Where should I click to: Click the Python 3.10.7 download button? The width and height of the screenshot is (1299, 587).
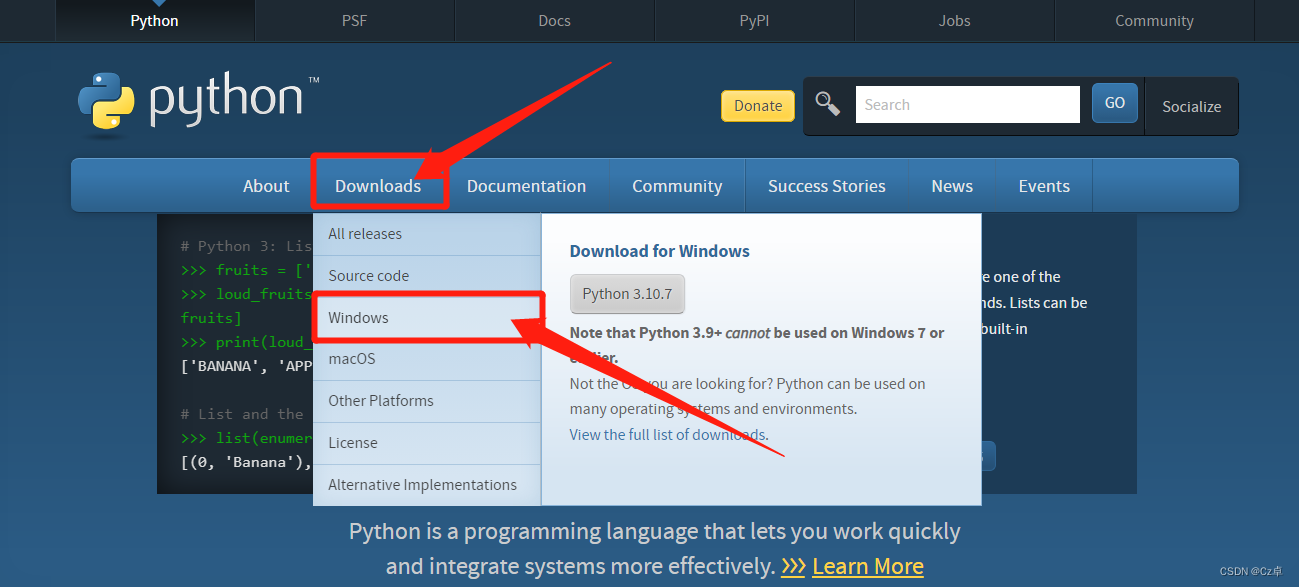627,294
